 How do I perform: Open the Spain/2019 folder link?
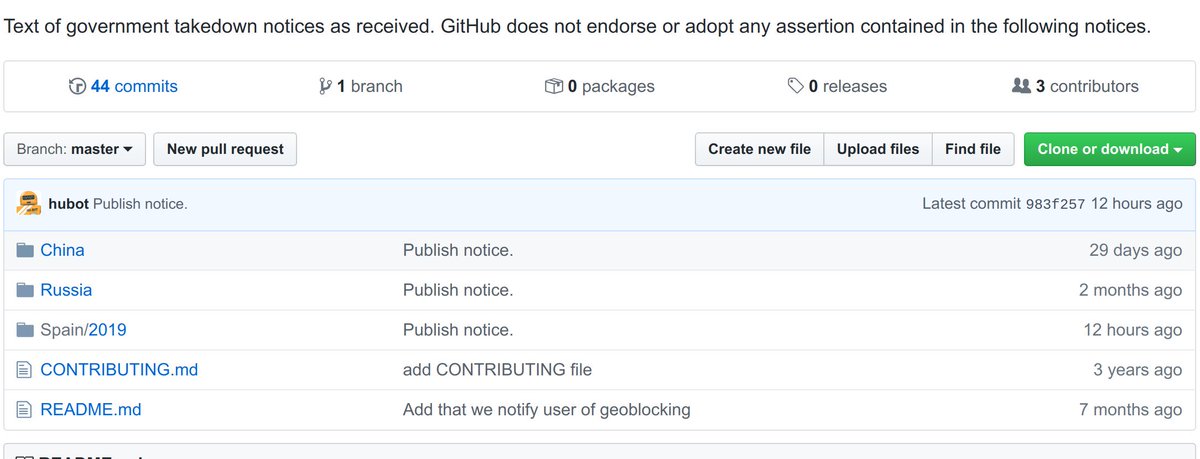(x=107, y=330)
